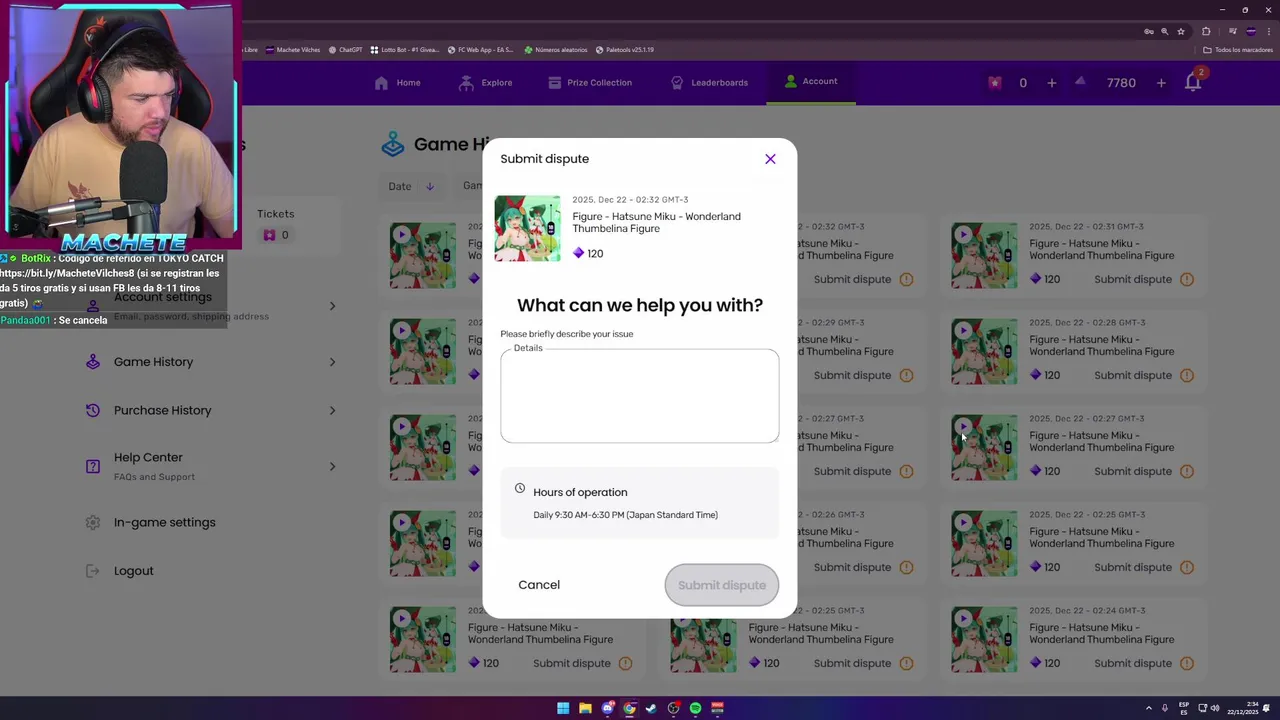Click the purple gem icon next to 120 in dialog
This screenshot has height=720, width=1280.
pyautogui.click(x=578, y=254)
